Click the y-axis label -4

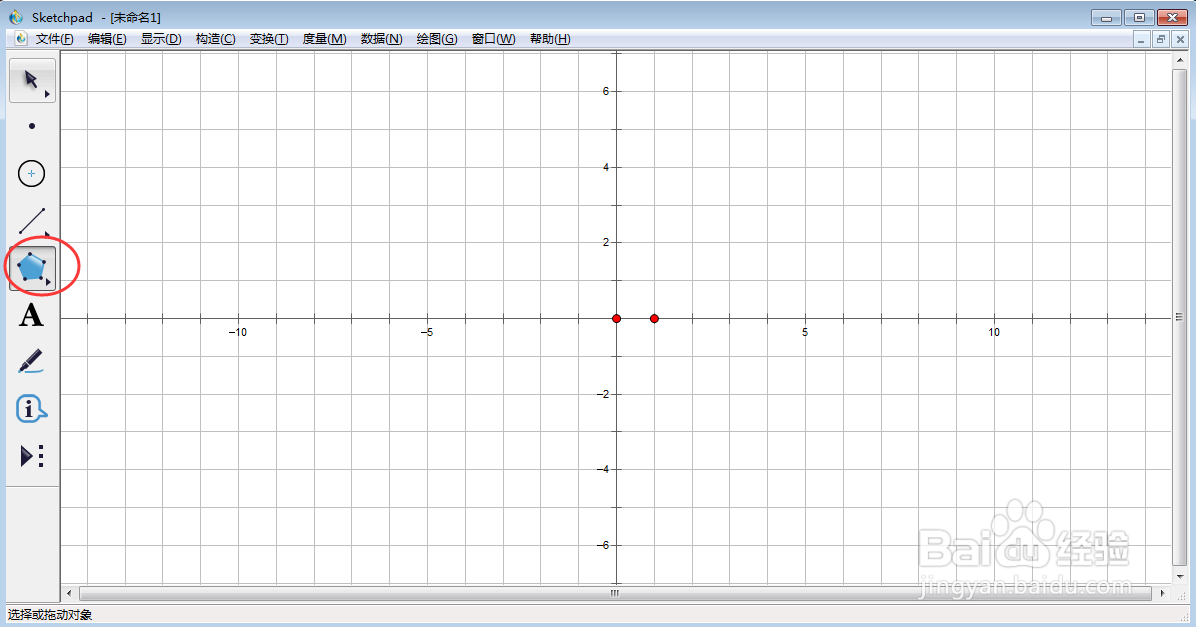603,469
